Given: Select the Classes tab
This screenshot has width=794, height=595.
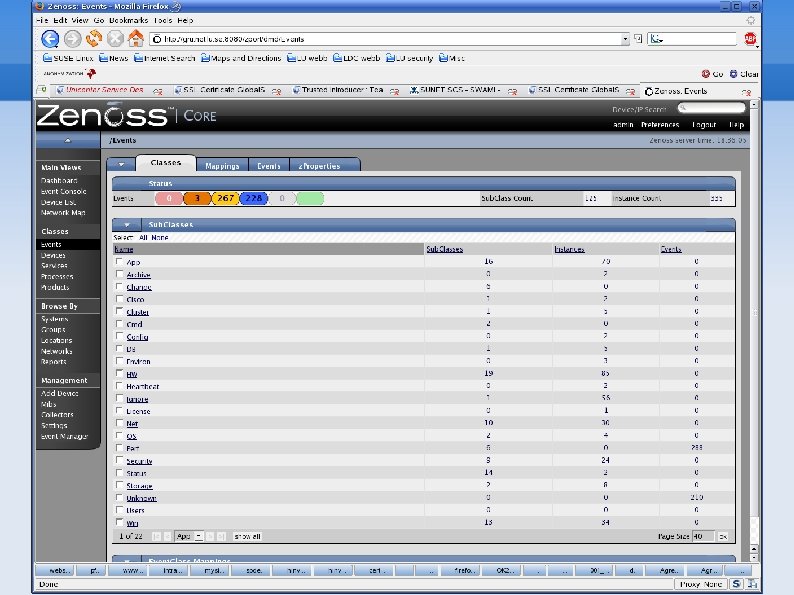Looking at the screenshot, I should tap(166, 163).
